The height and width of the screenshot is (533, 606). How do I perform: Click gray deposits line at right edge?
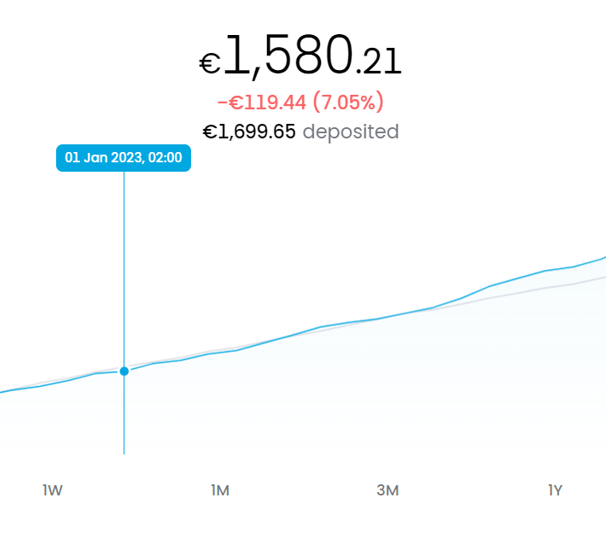click(599, 278)
